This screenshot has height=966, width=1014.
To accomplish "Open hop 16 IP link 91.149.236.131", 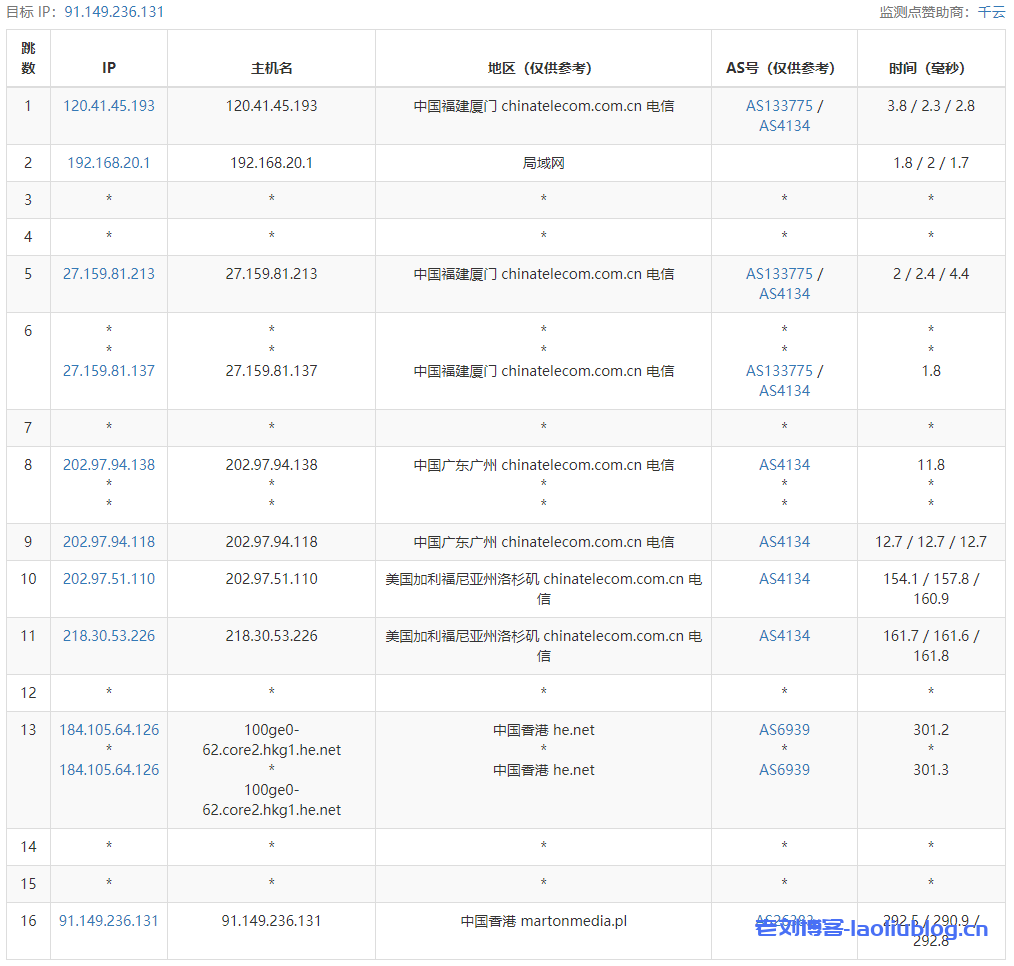I will pos(109,920).
